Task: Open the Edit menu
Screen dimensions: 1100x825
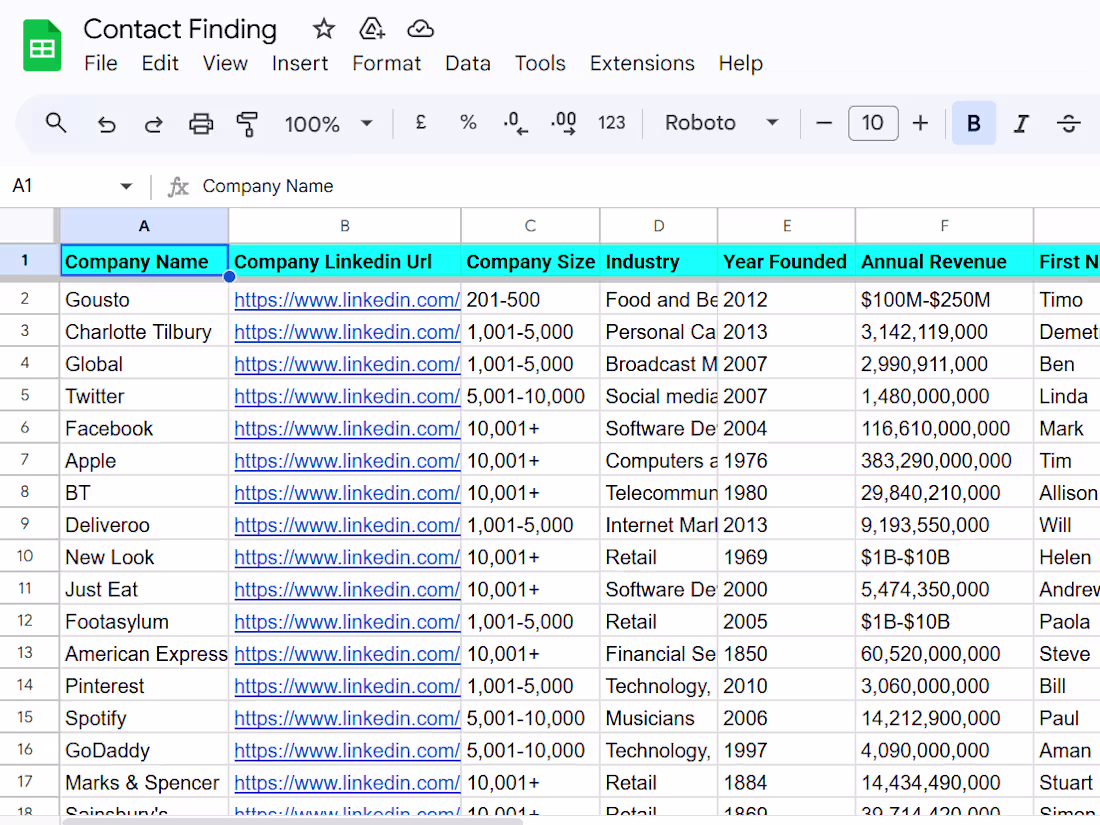Action: pos(160,63)
